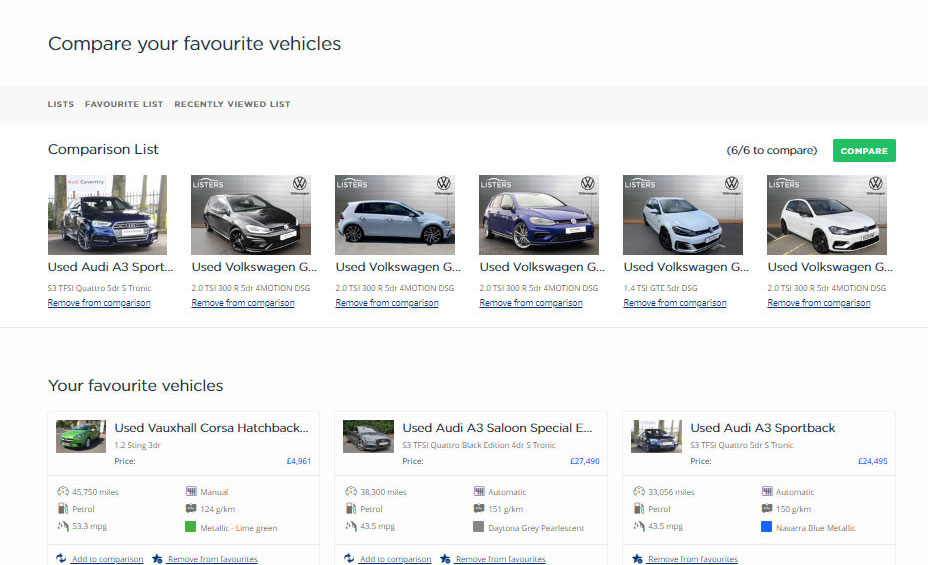This screenshot has width=928, height=565.
Task: Open the last white Golf R thumbnail
Action: [x=827, y=215]
